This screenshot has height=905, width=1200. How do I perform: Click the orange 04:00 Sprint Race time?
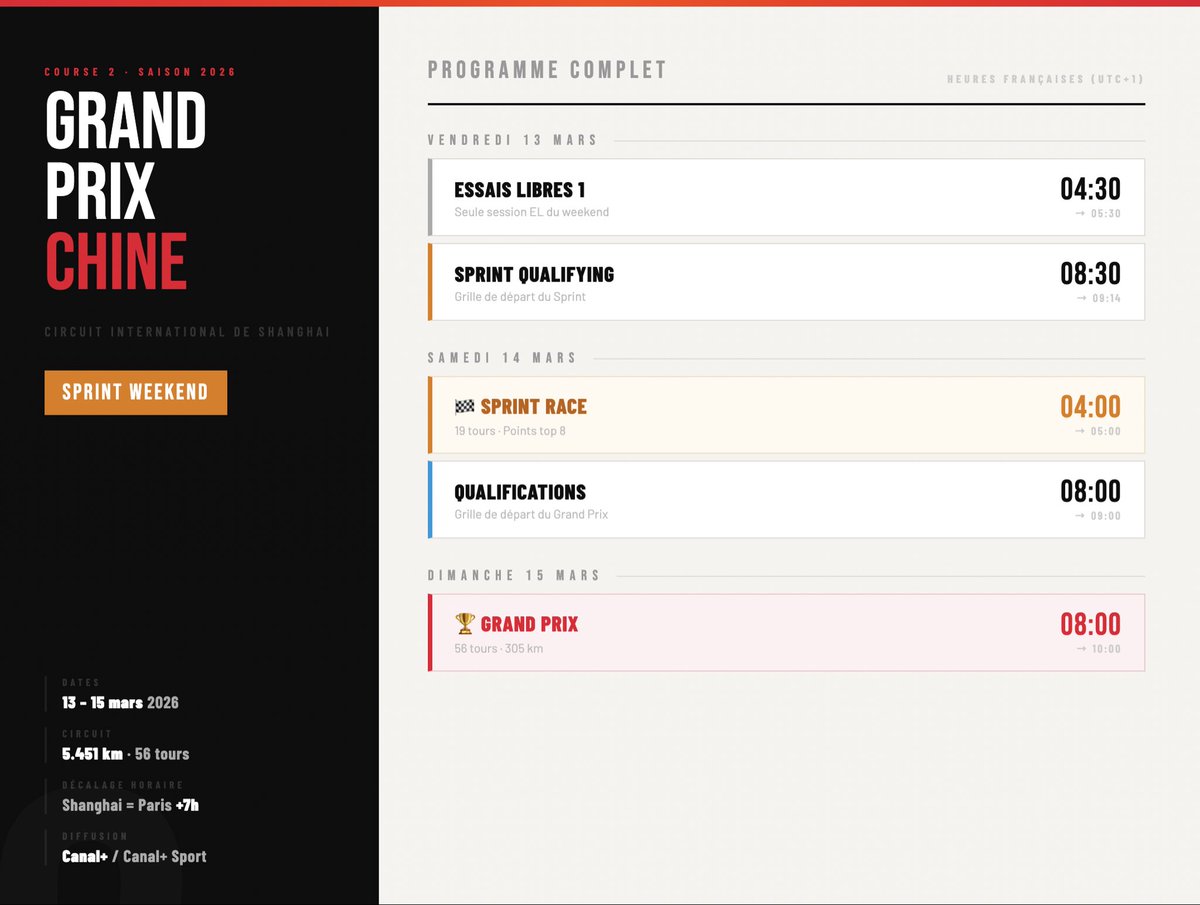tap(1090, 407)
